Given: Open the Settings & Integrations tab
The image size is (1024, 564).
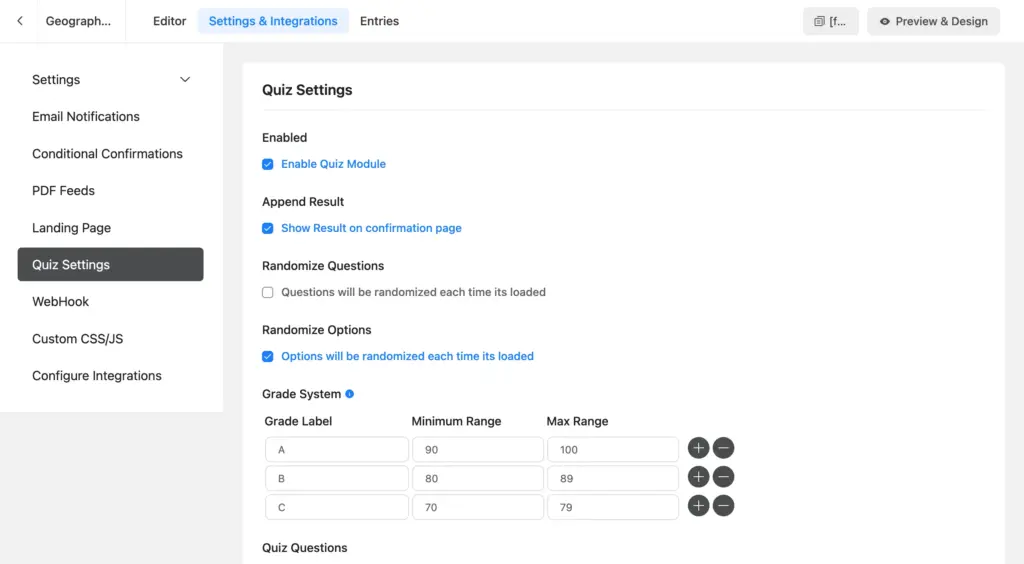Looking at the screenshot, I should pyautogui.click(x=273, y=21).
